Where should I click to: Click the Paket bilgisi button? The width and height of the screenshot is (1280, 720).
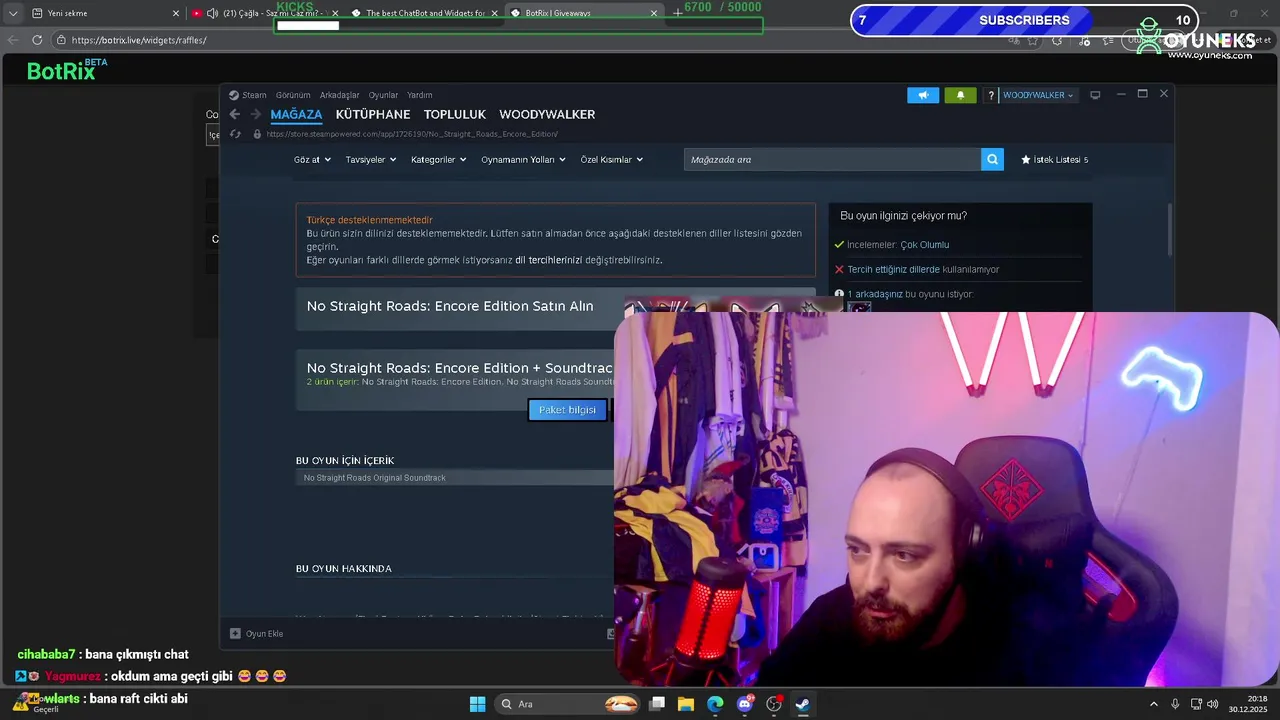[567, 409]
